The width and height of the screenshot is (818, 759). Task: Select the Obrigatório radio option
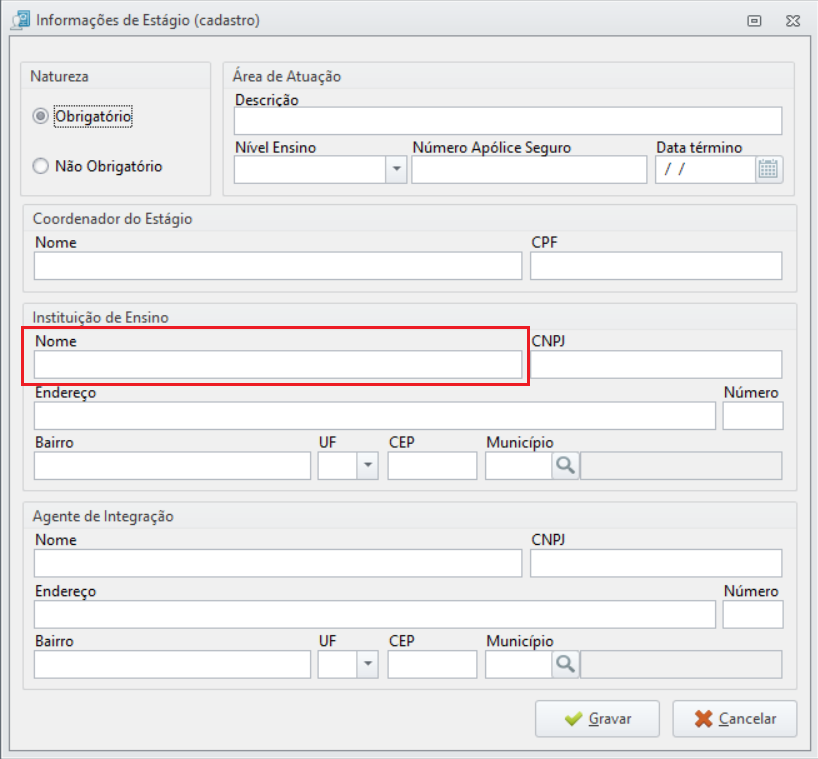point(41,116)
